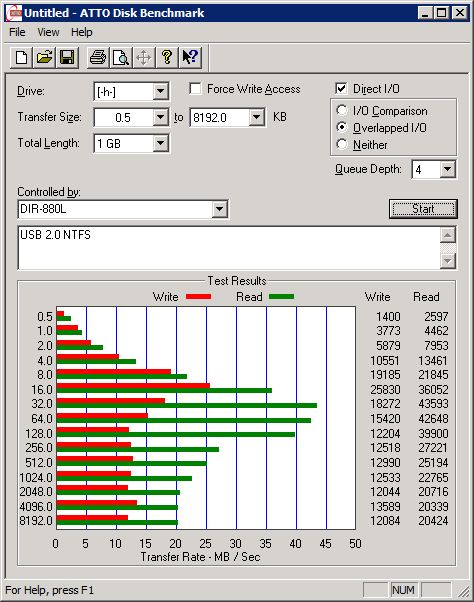This screenshot has height=602, width=474.
Task: Expand the Queue Depth dropdown
Action: pos(448,169)
